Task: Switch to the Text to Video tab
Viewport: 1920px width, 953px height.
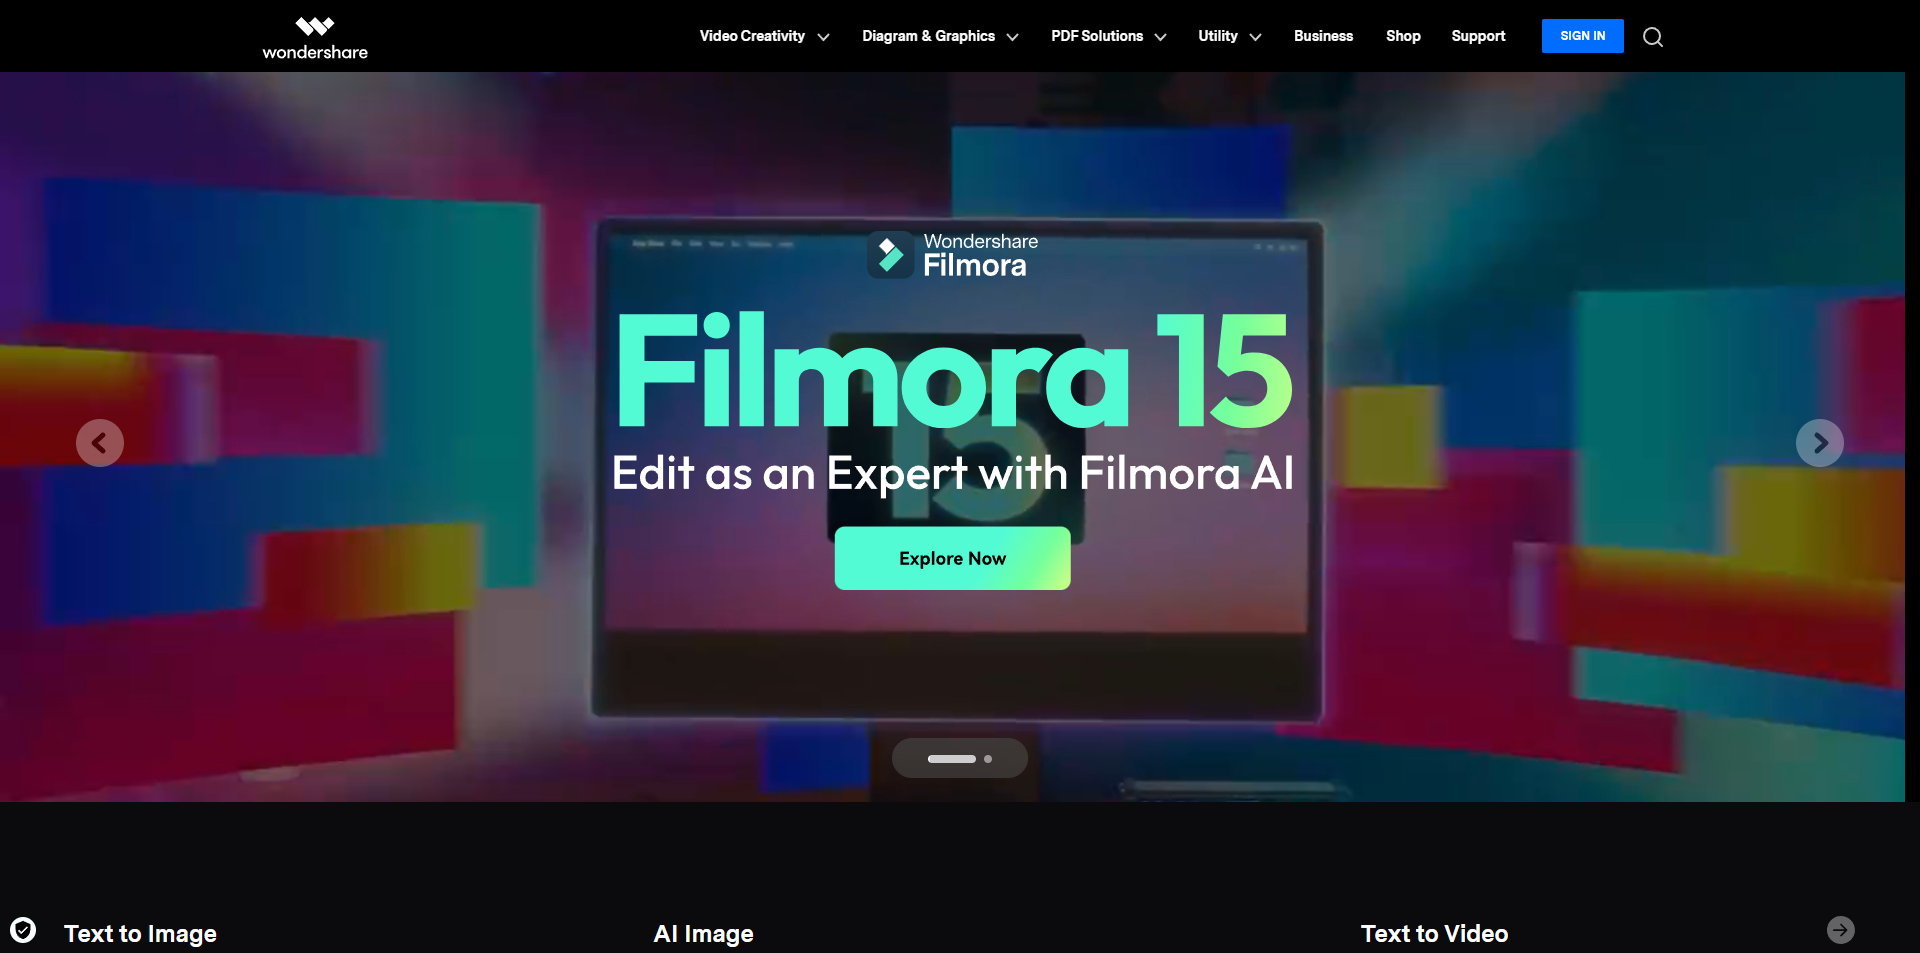Action: 1434,933
